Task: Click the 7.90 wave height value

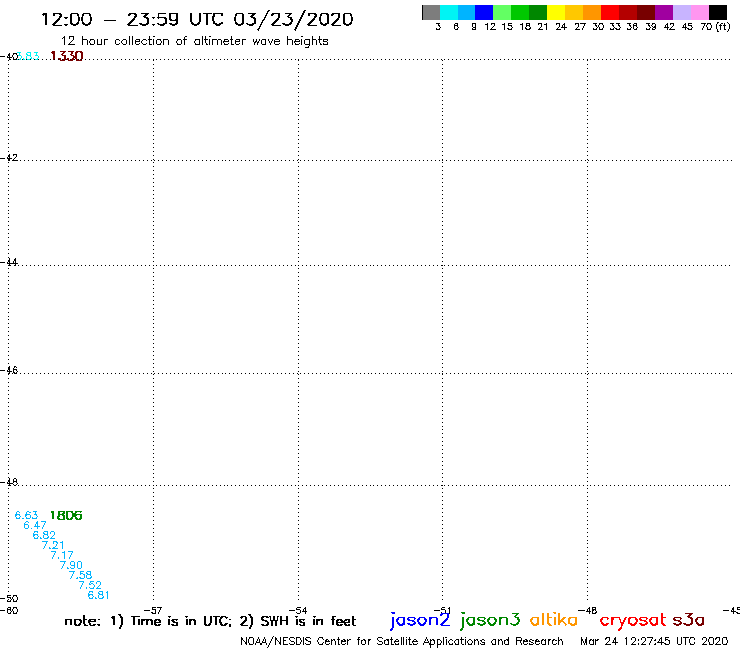Action: (x=71, y=565)
